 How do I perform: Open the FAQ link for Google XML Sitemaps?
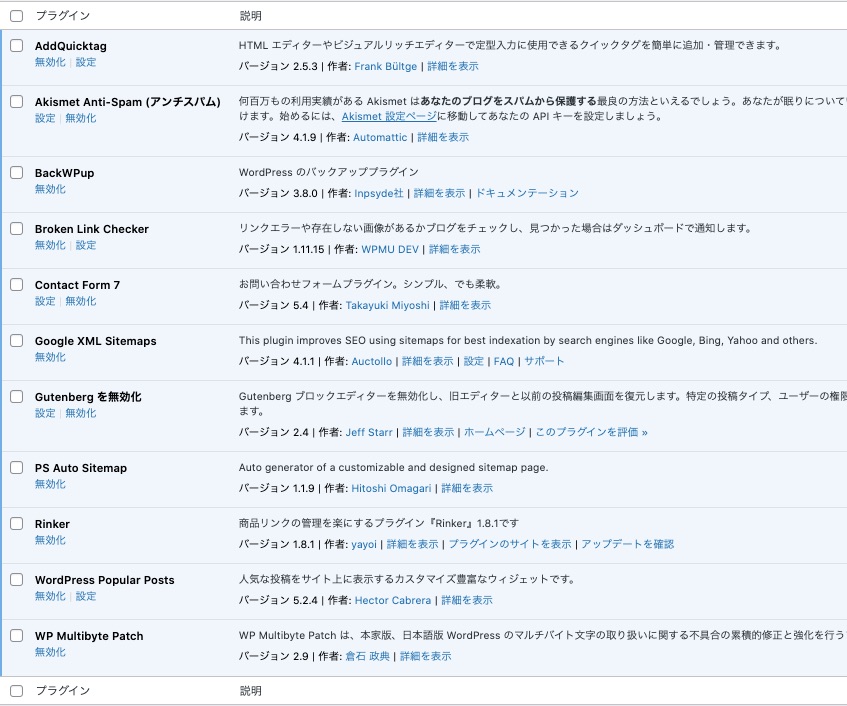504,361
